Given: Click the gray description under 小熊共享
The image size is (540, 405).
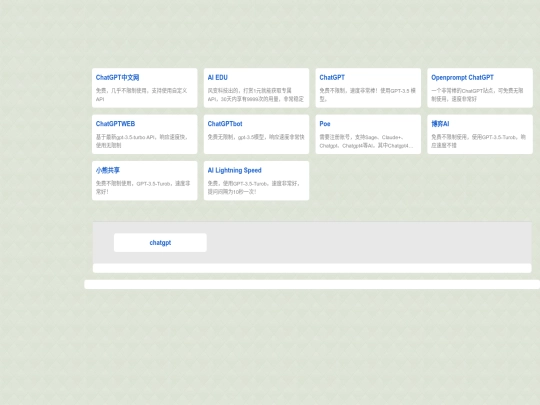Looking at the screenshot, I should click(x=143, y=188).
